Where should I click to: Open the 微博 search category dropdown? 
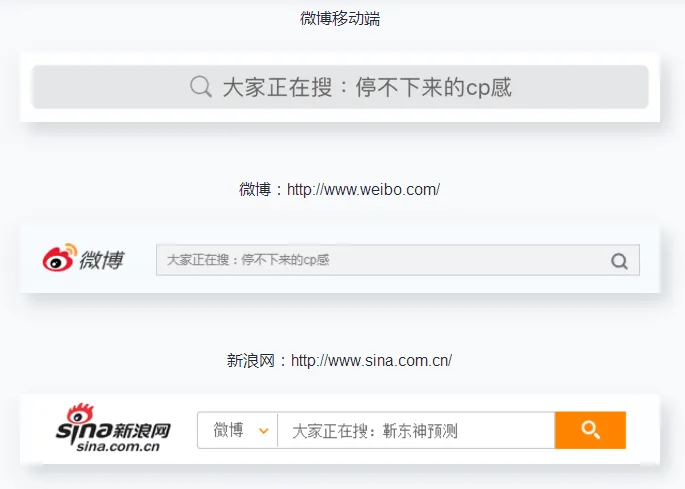(237, 430)
